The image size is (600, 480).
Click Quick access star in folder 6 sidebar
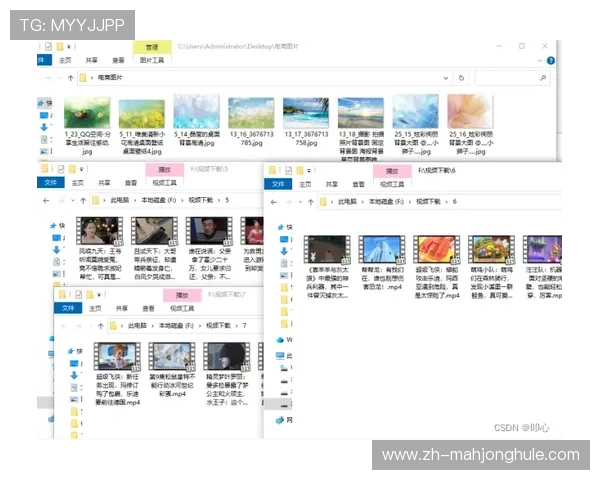point(281,227)
